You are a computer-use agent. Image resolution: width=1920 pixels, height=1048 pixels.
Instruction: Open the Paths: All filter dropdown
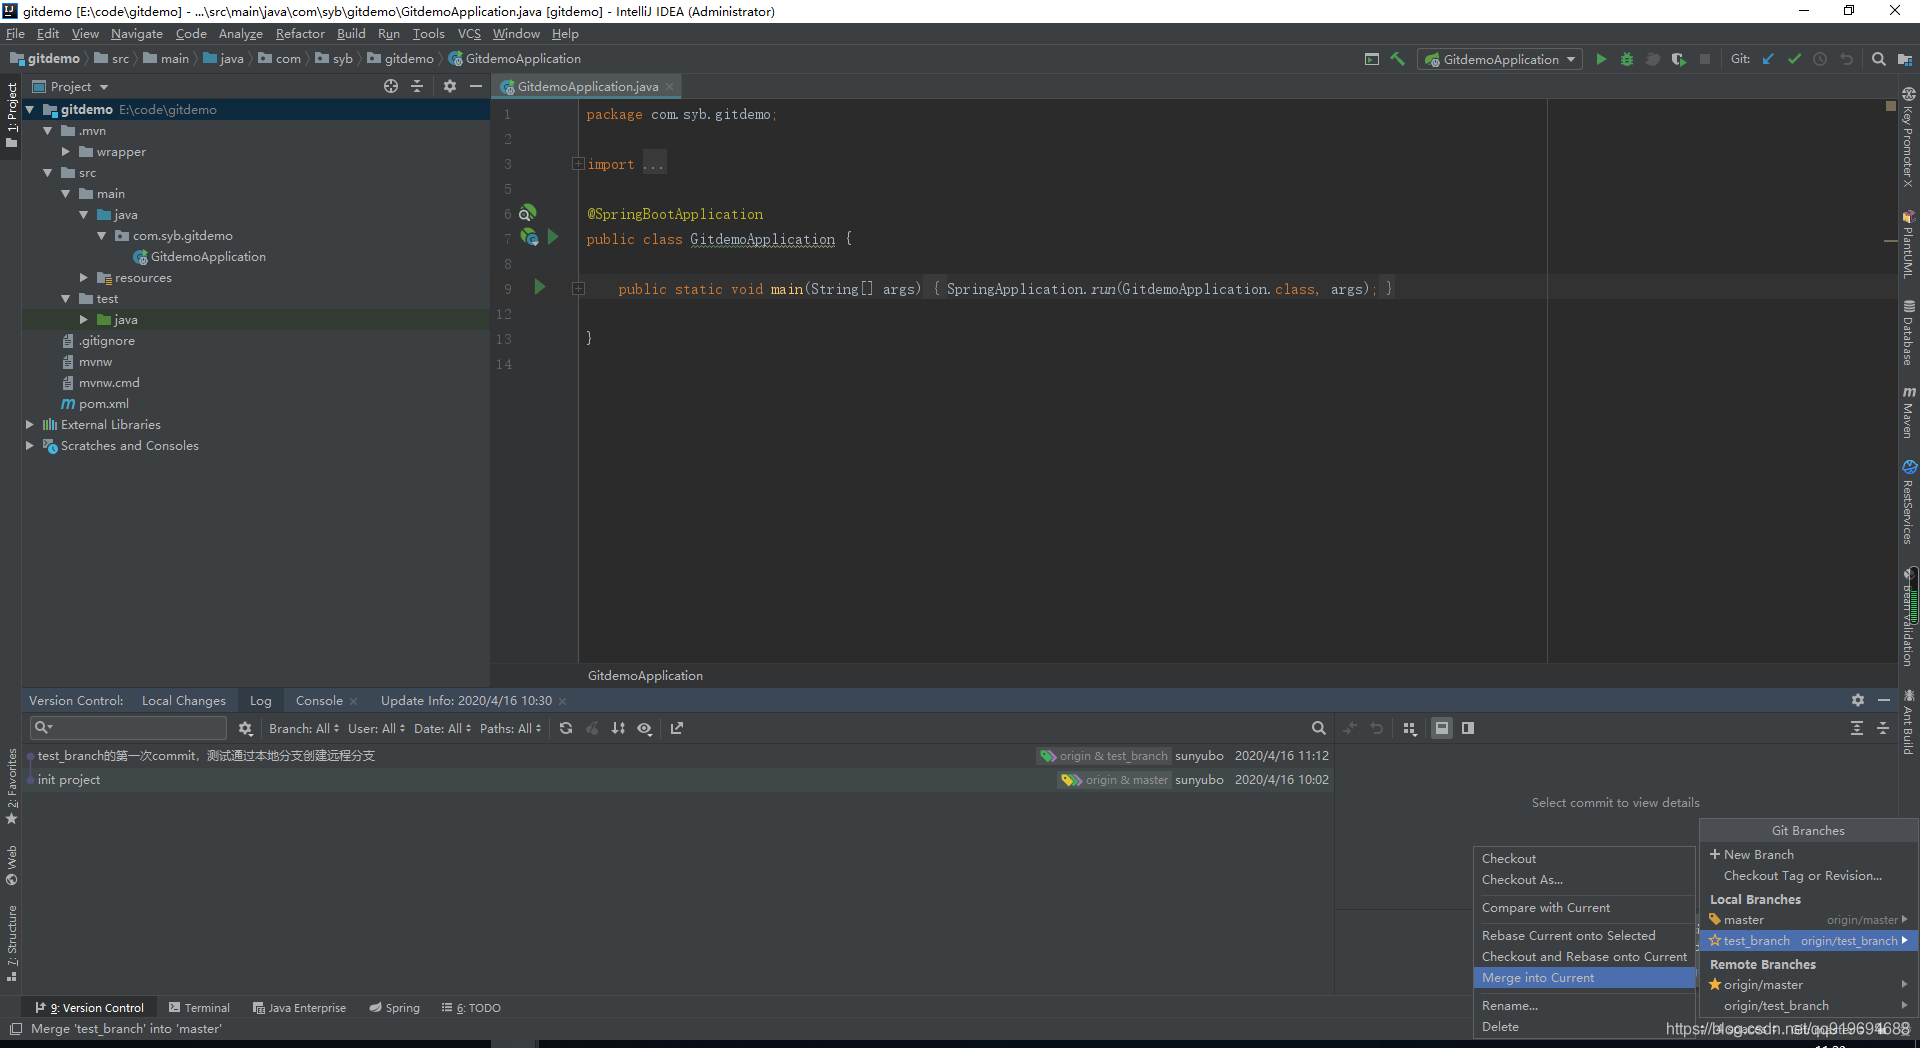[x=511, y=728]
